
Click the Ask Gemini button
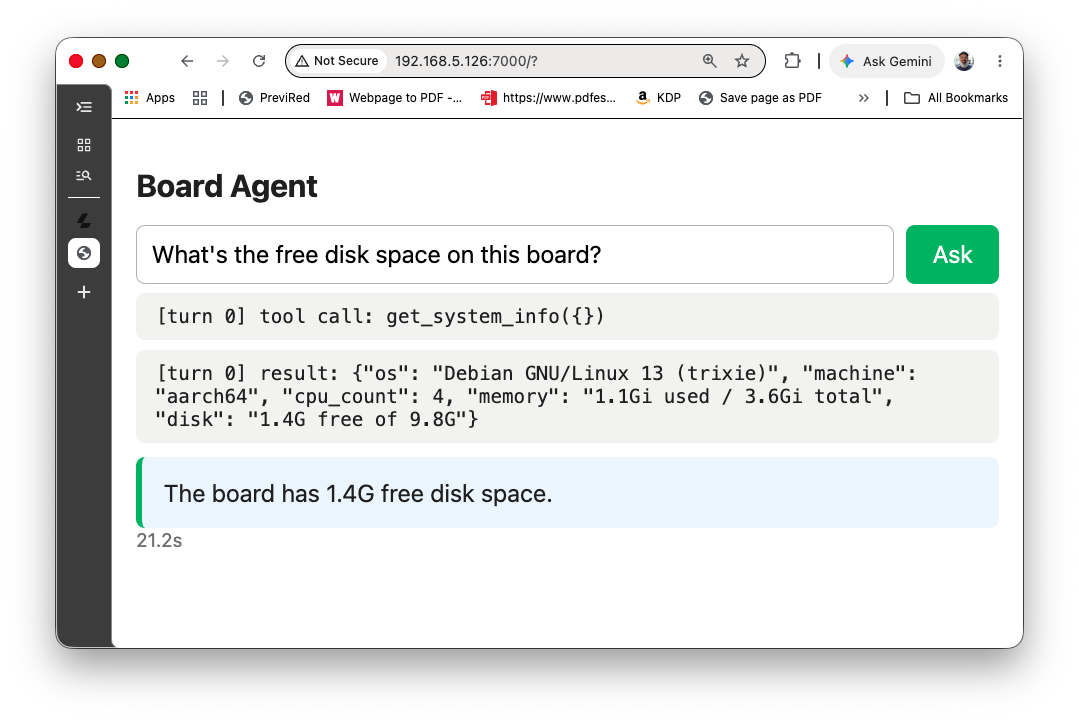(886, 61)
